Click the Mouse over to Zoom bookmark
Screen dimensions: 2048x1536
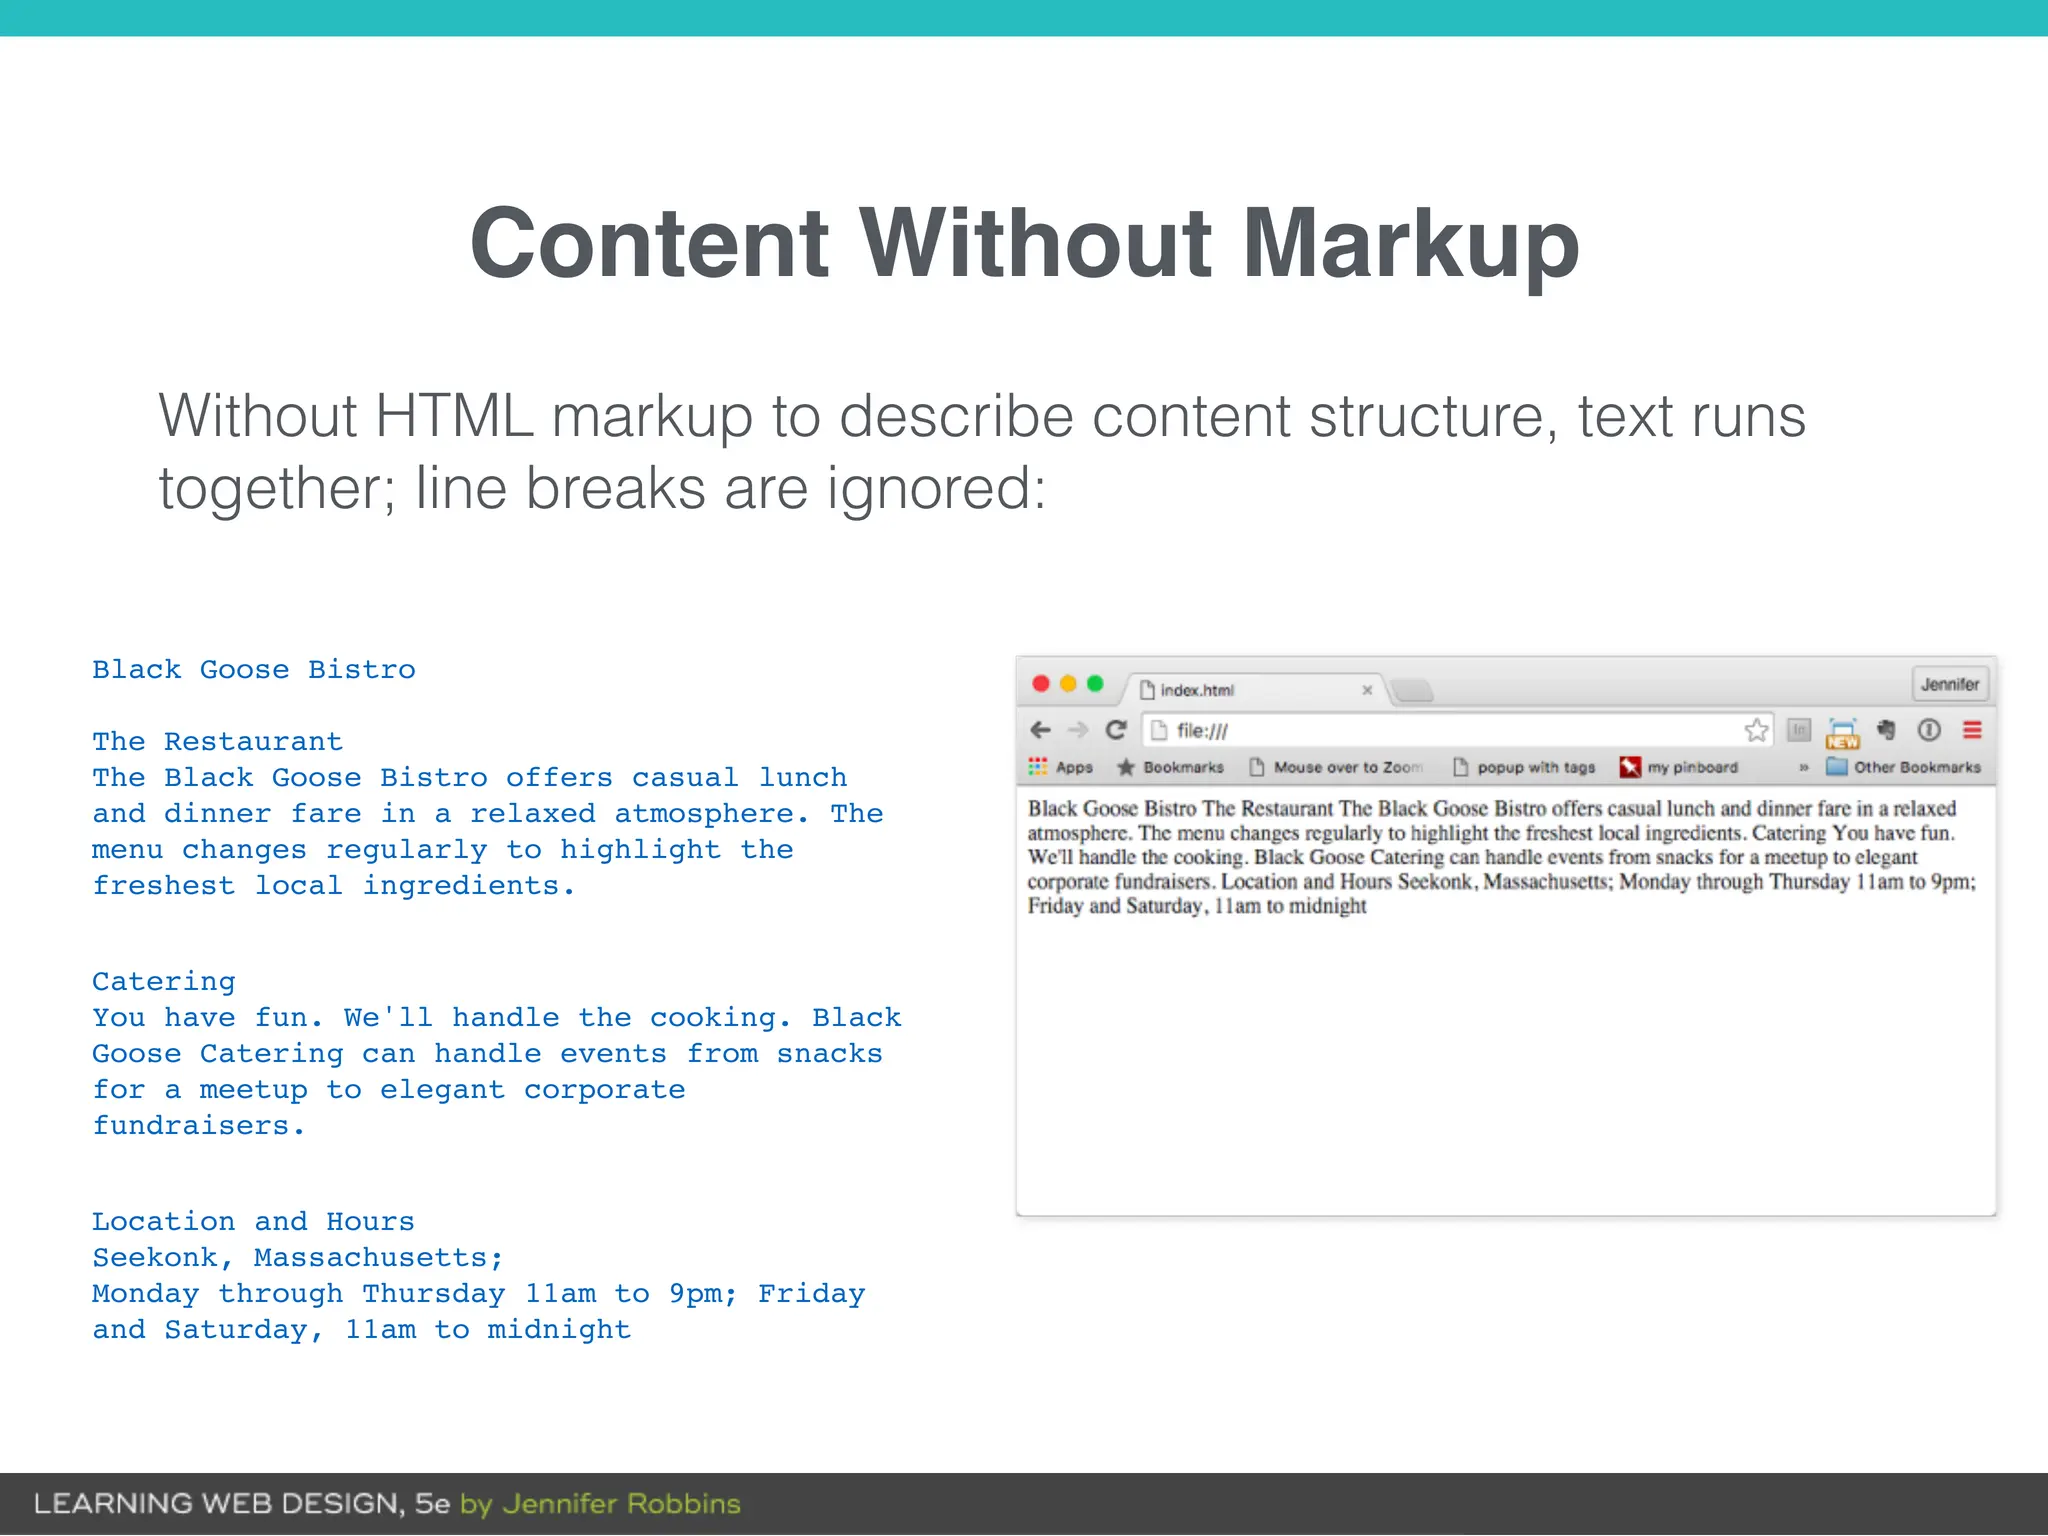1336,767
